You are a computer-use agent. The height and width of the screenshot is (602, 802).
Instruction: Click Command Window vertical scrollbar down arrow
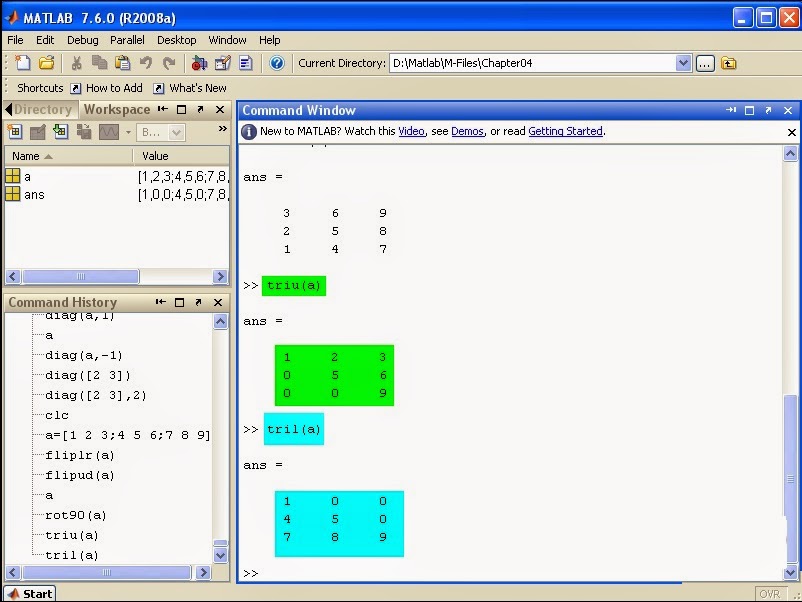tap(791, 572)
